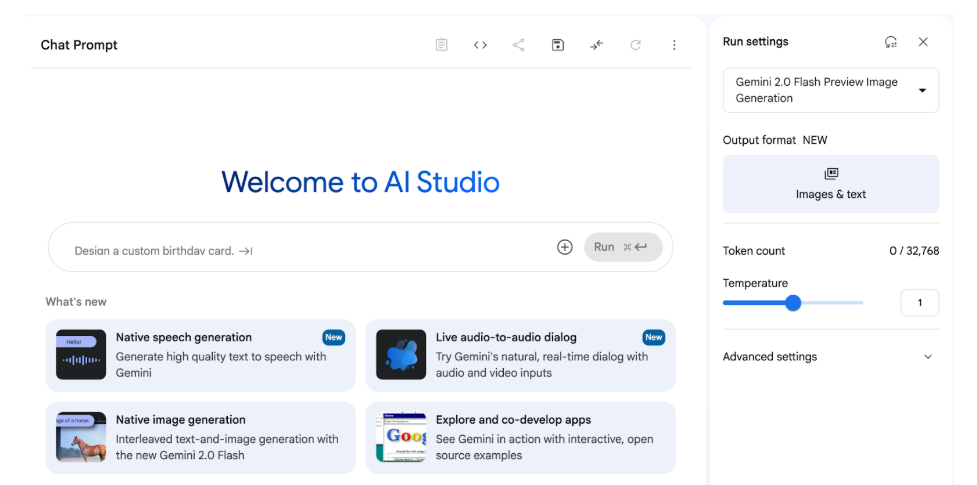Open Explore and co-develop apps card

click(x=520, y=438)
